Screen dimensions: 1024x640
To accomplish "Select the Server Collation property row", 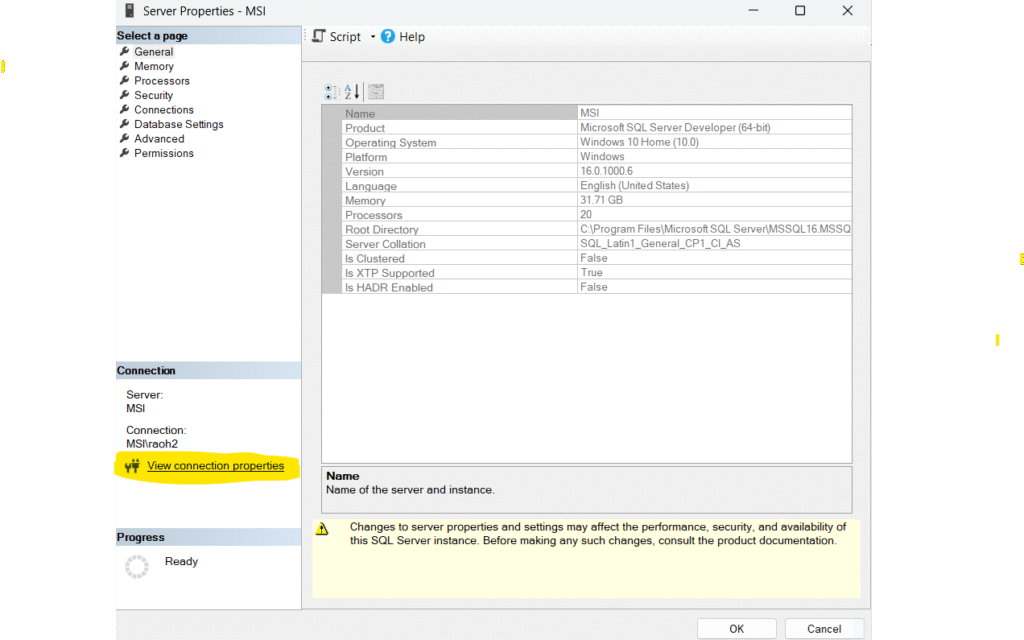I will point(385,244).
